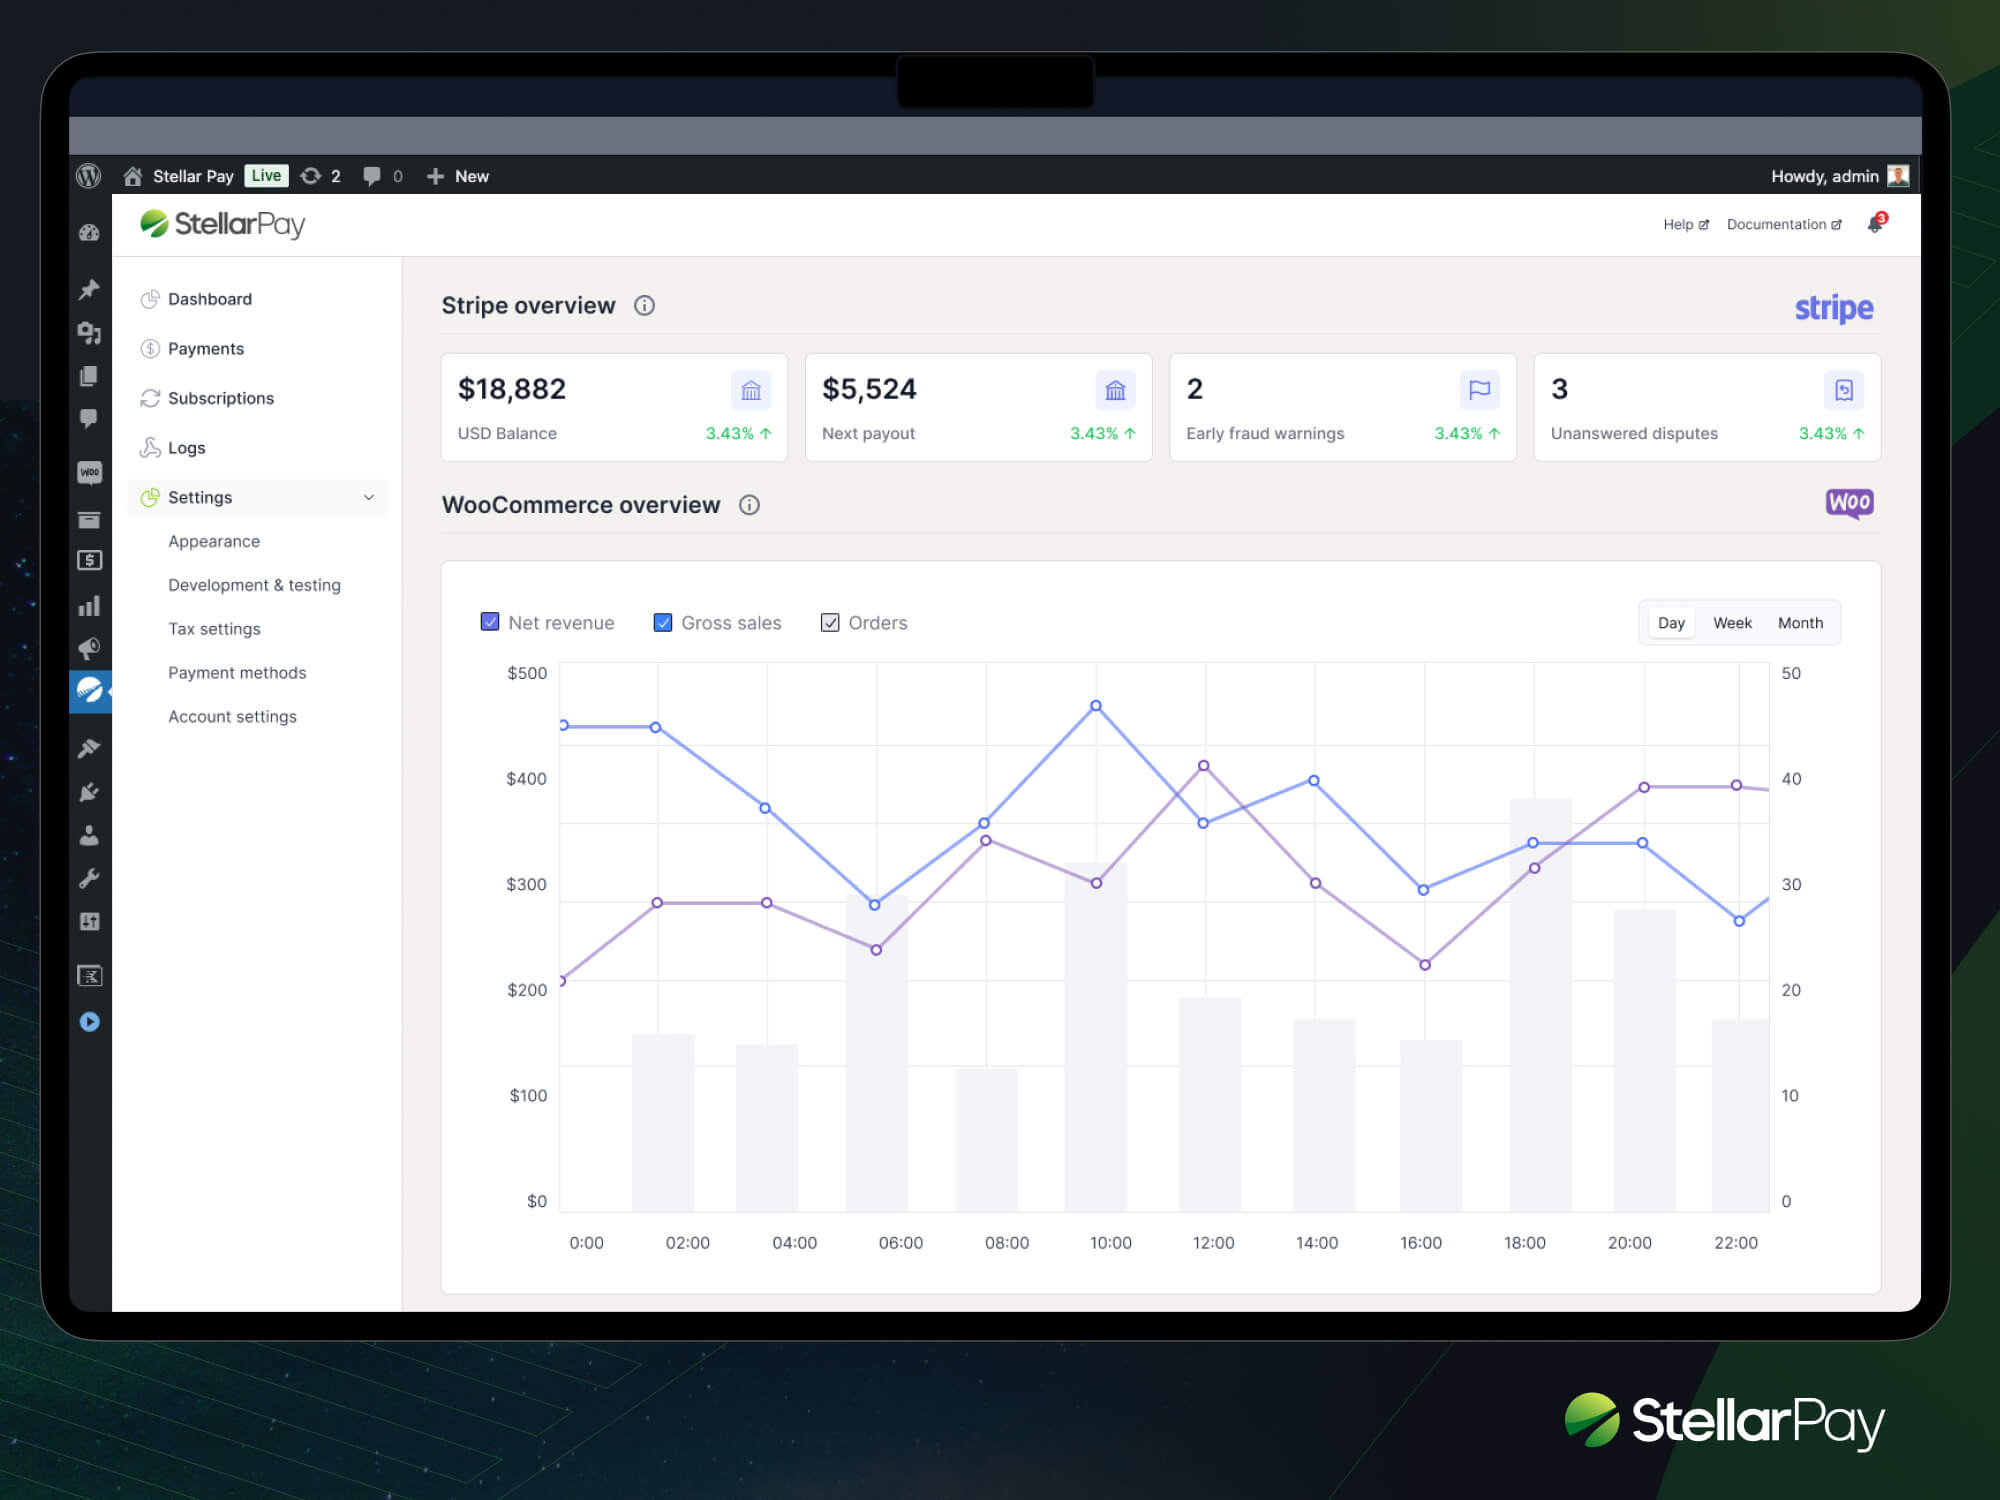Open Tools wrench icon
The width and height of the screenshot is (2000, 1500).
[x=89, y=879]
